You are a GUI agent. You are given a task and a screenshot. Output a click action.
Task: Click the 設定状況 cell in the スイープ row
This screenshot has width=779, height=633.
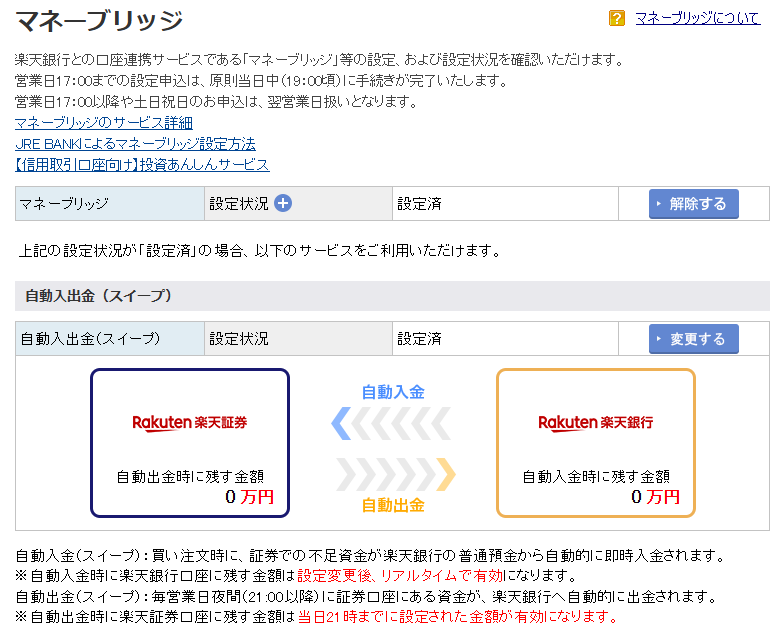pyautogui.click(x=298, y=339)
